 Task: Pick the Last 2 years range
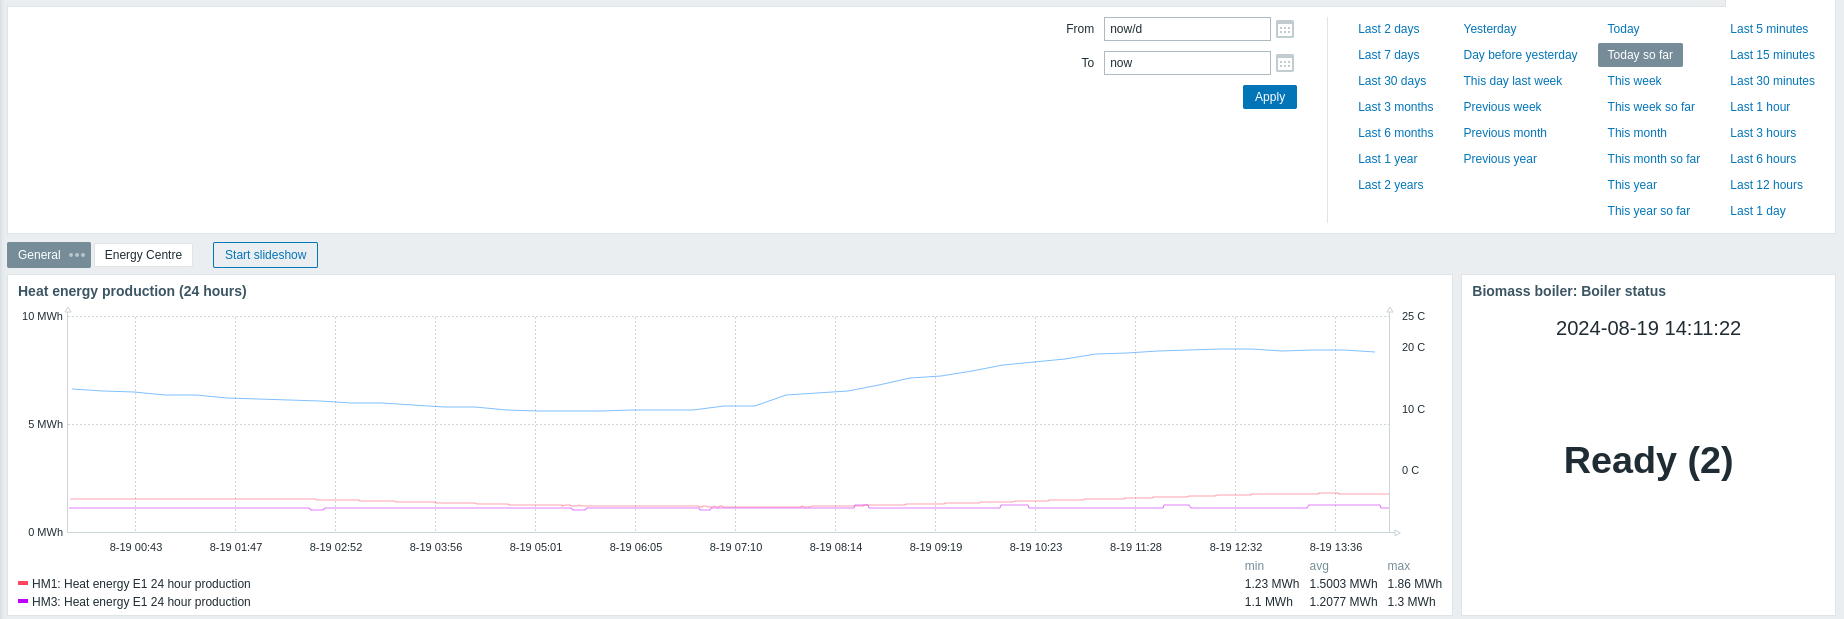coord(1390,185)
